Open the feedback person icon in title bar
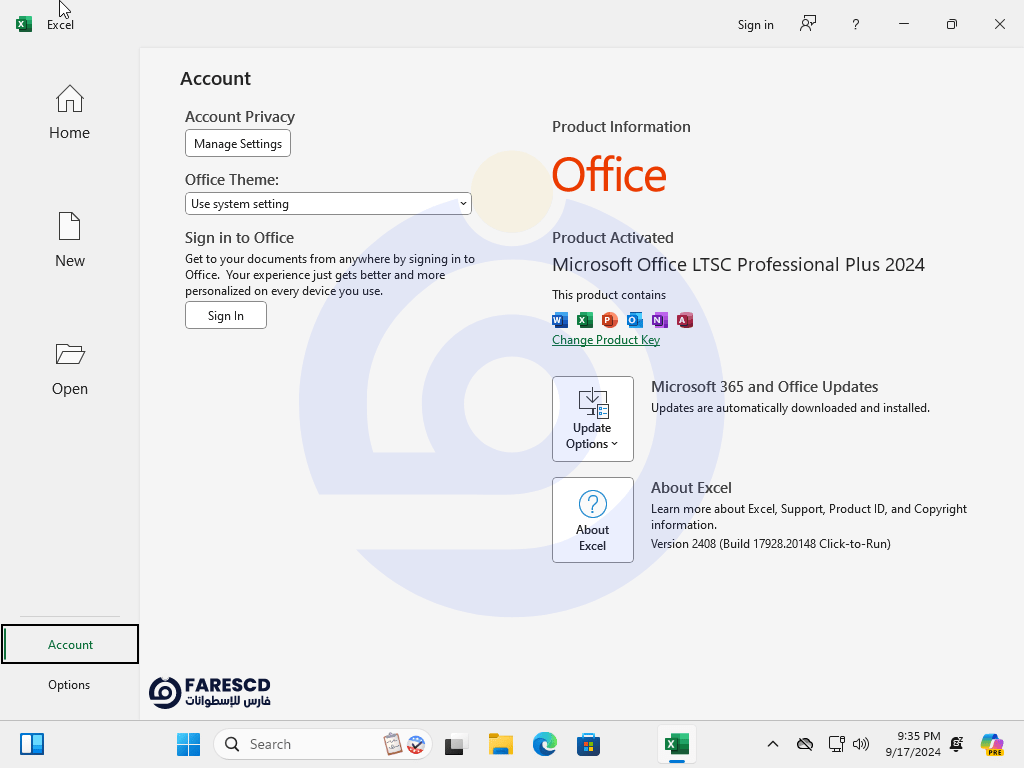The height and width of the screenshot is (768, 1024). pos(808,24)
